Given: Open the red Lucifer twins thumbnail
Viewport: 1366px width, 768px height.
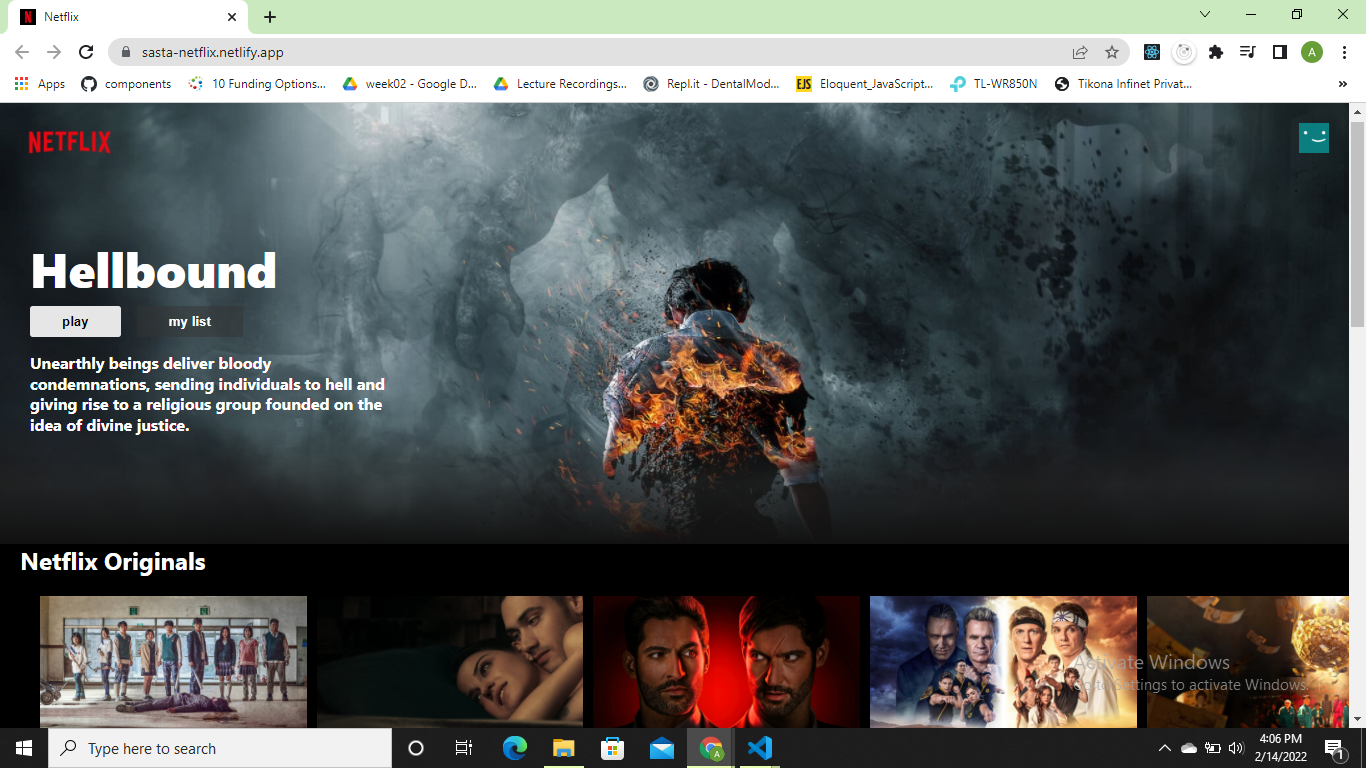Looking at the screenshot, I should [726, 662].
